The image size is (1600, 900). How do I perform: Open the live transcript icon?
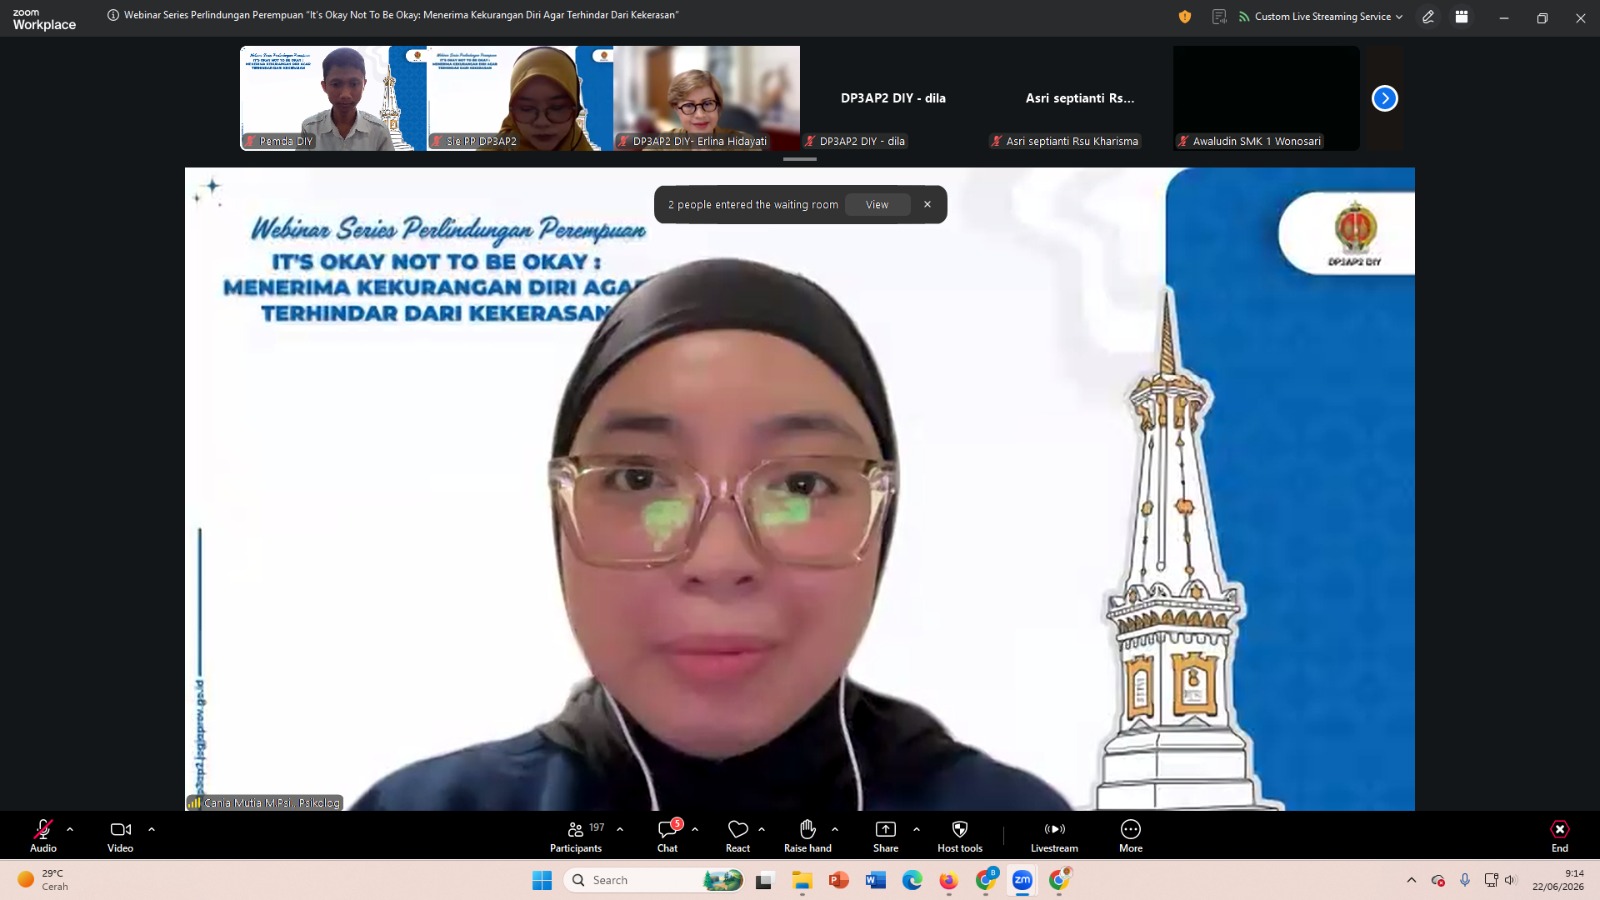coord(1219,16)
